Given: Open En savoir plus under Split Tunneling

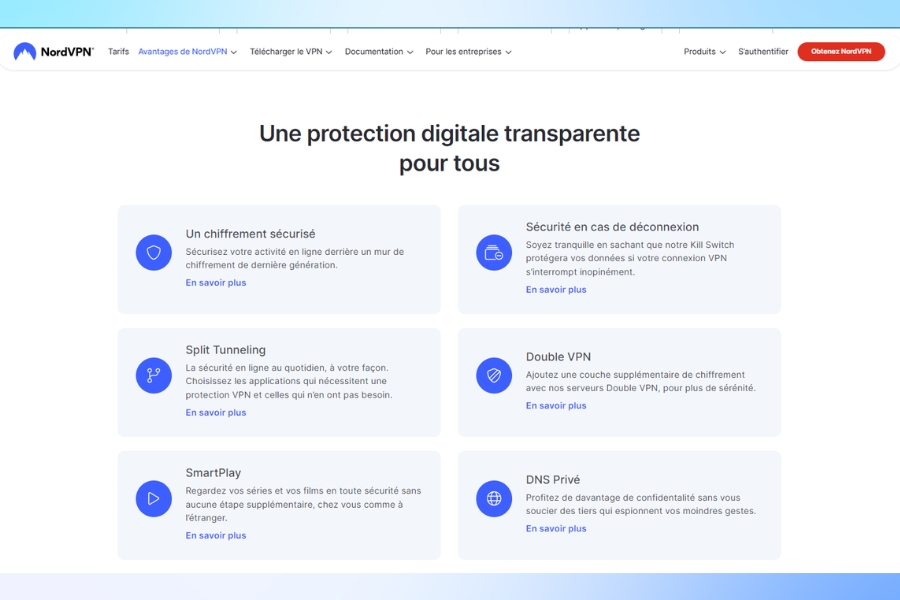Looking at the screenshot, I should [216, 412].
